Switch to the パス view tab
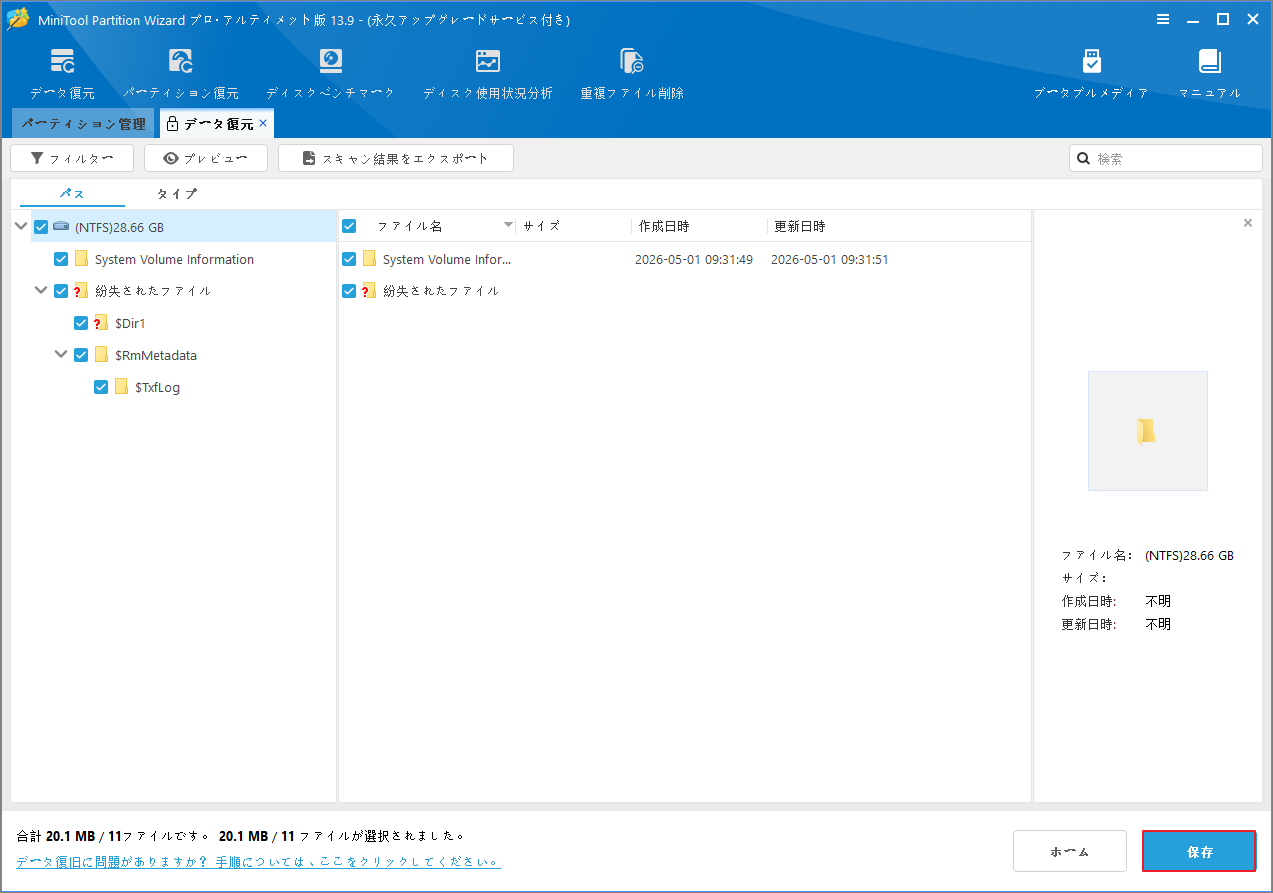This screenshot has width=1273, height=893. (72, 194)
